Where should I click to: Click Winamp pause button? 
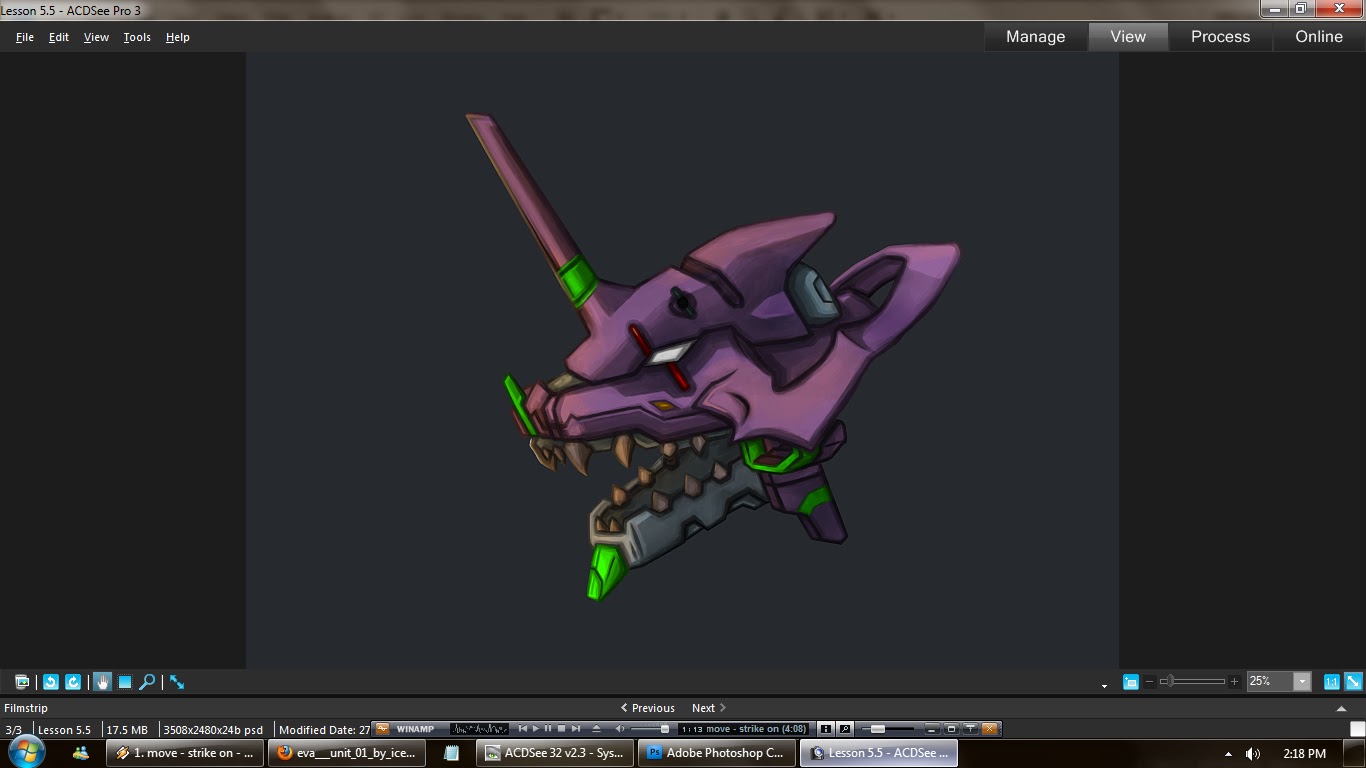(548, 729)
